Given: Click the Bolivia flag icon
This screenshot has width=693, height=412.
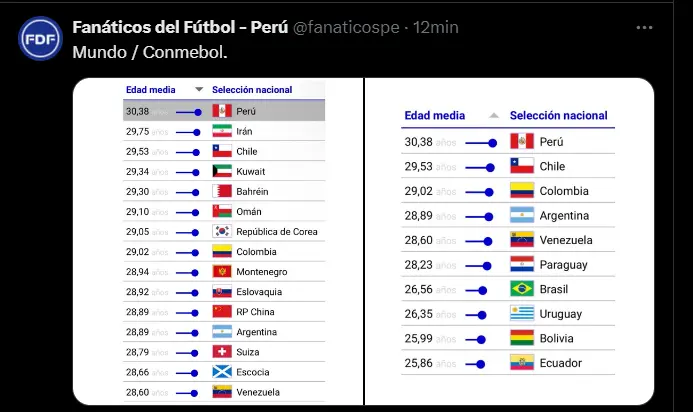Looking at the screenshot, I should pos(521,338).
